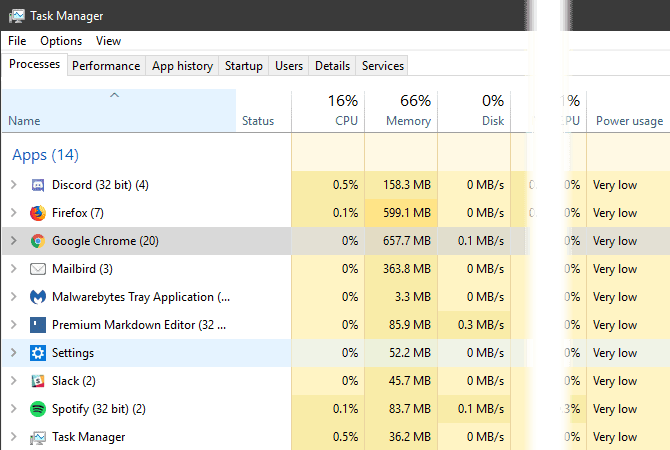Click the Spotify app icon
Image resolution: width=670 pixels, height=450 pixels.
(38, 409)
